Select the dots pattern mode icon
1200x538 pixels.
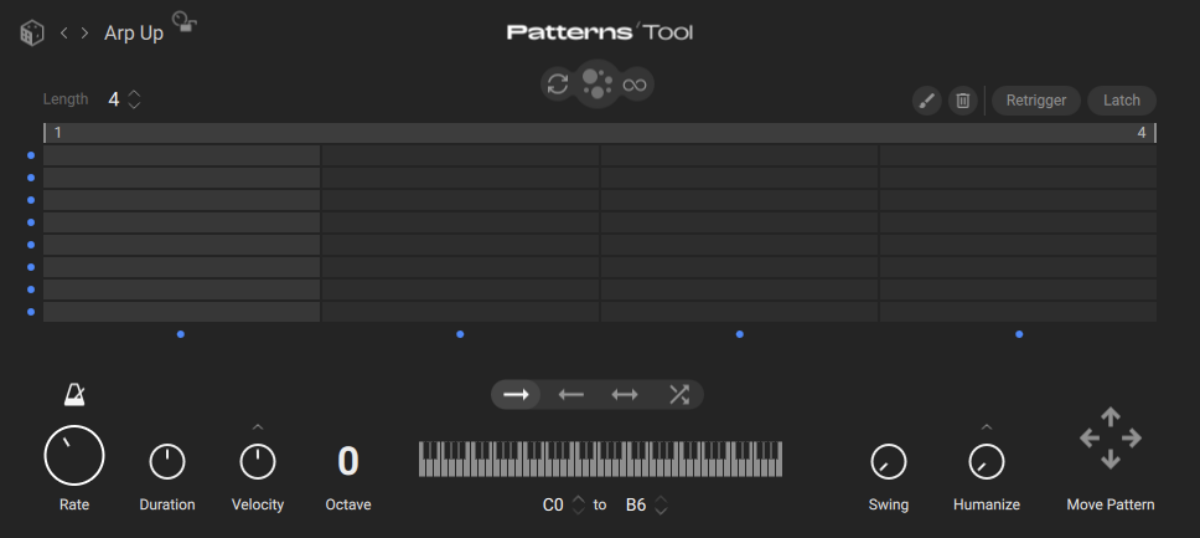click(x=597, y=84)
